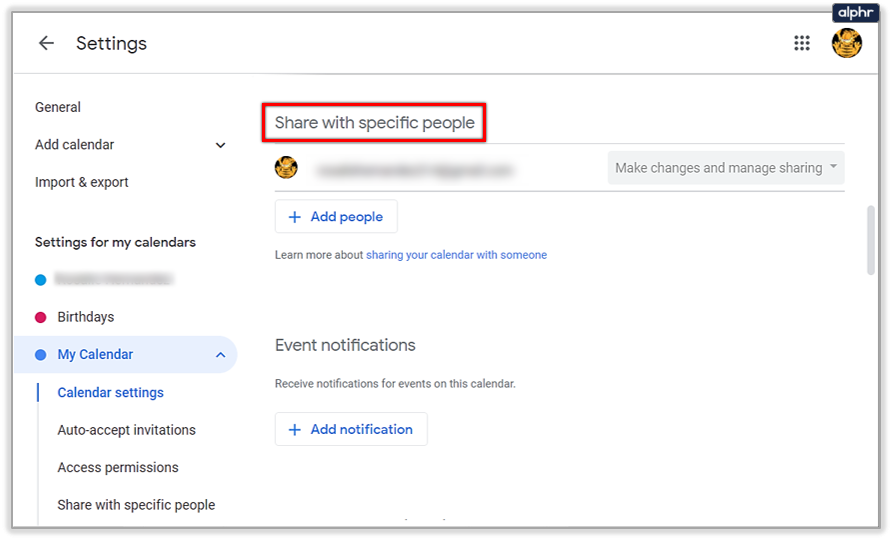Jump to Access permissions section
The height and width of the screenshot is (540, 892).
click(x=118, y=467)
